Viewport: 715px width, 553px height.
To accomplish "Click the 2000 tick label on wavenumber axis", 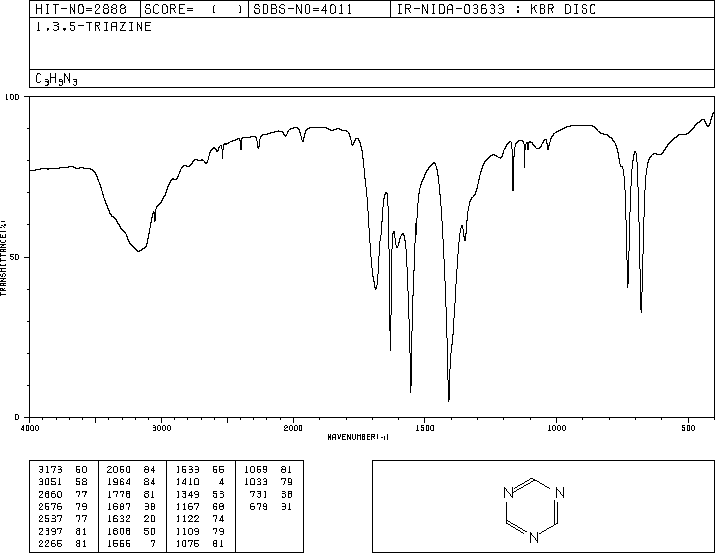I will coord(293,428).
